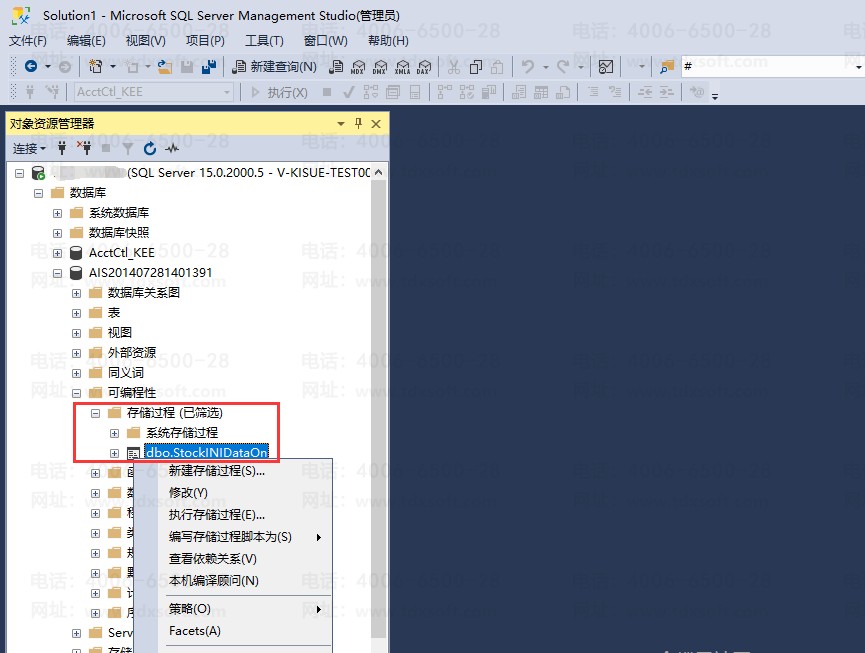The width and height of the screenshot is (865, 653).
Task: Open the 工具(T) menu
Action: pyautogui.click(x=264, y=41)
